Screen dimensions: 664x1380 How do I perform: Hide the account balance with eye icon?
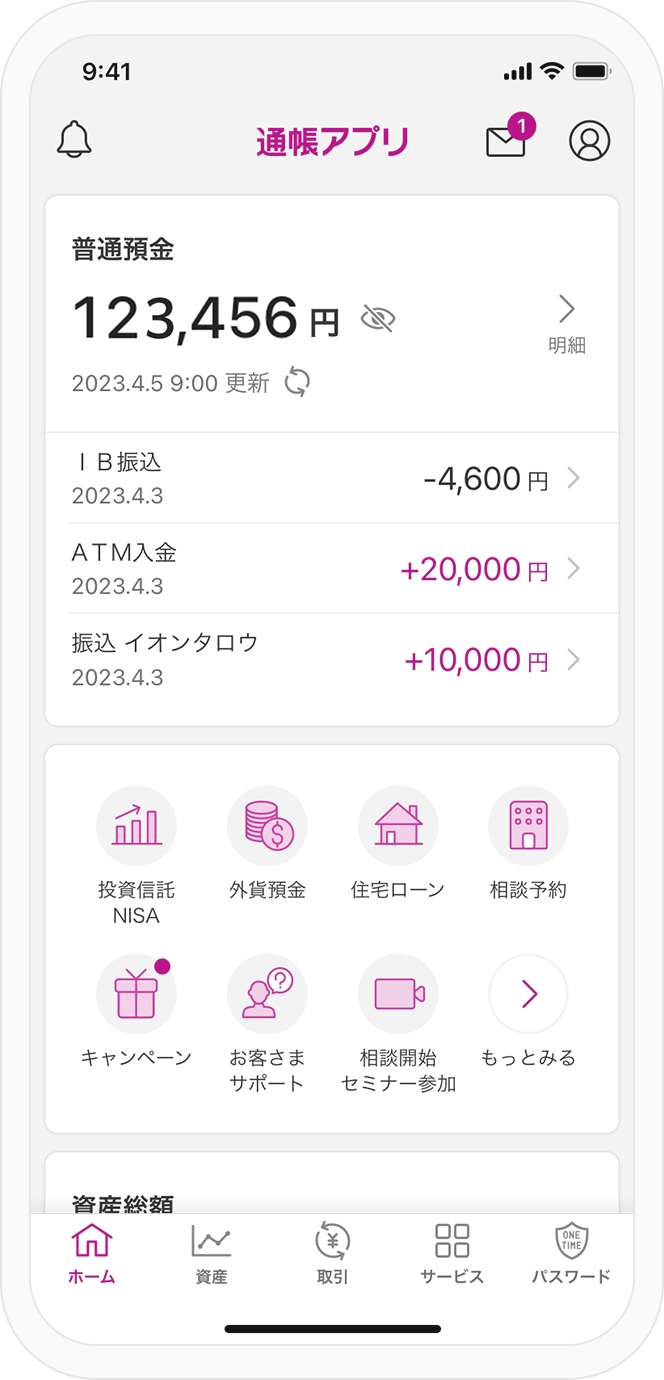point(378,319)
